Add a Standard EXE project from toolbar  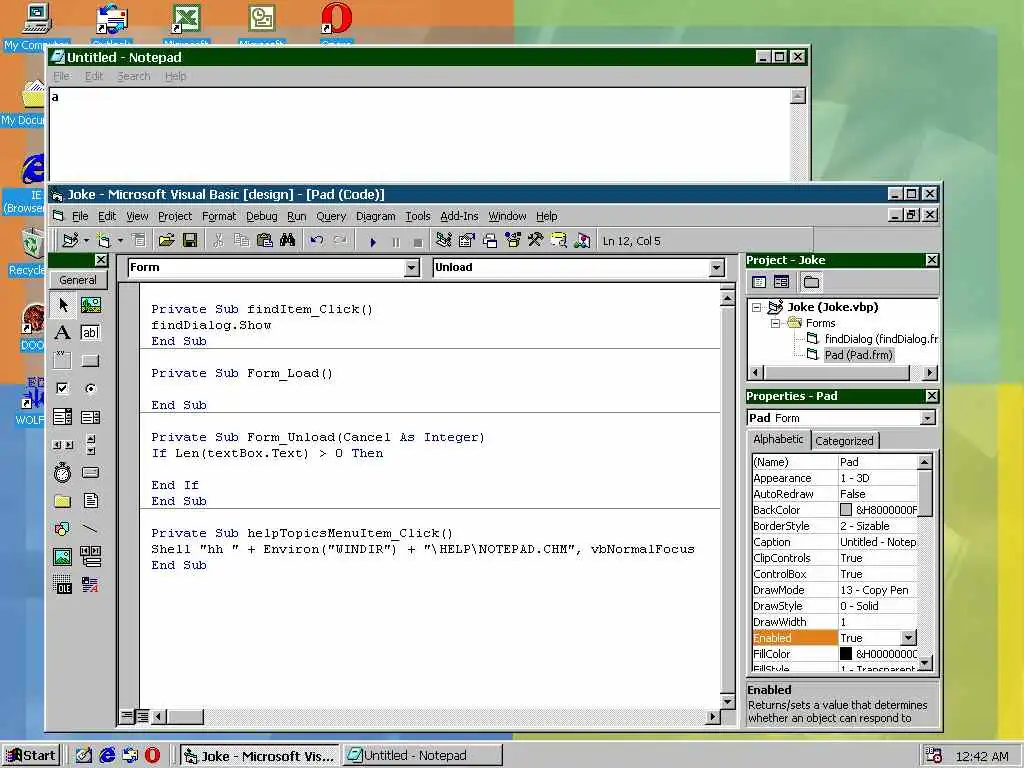click(70, 241)
